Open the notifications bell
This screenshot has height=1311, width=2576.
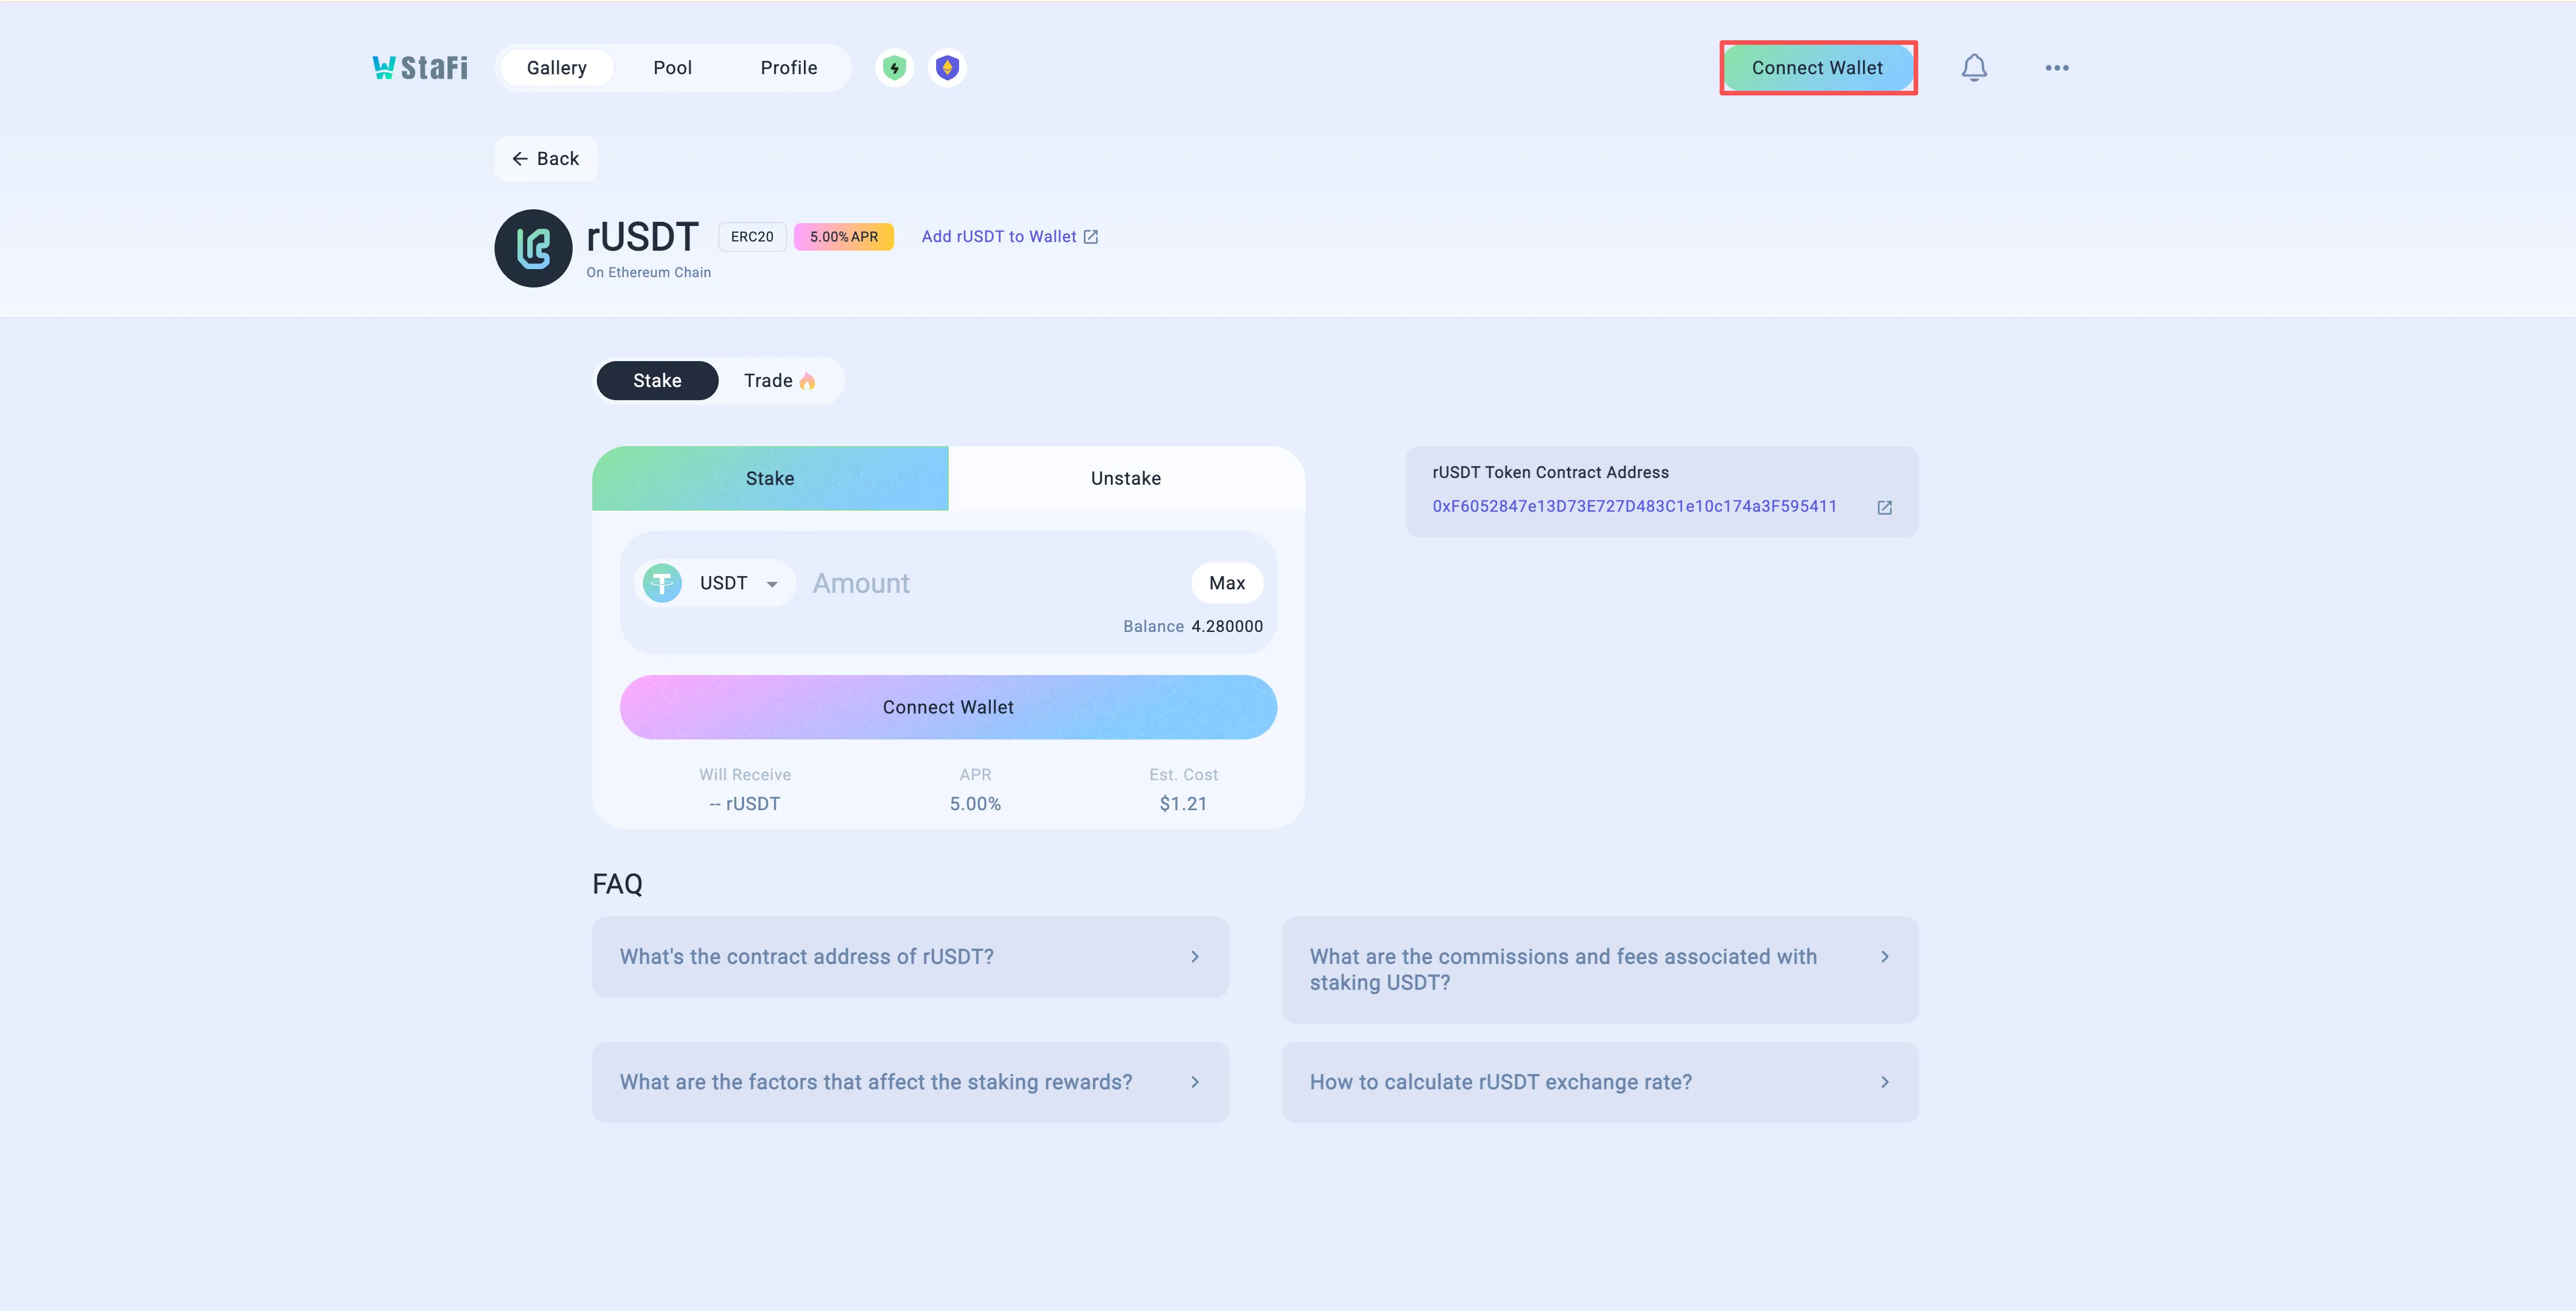(1973, 68)
